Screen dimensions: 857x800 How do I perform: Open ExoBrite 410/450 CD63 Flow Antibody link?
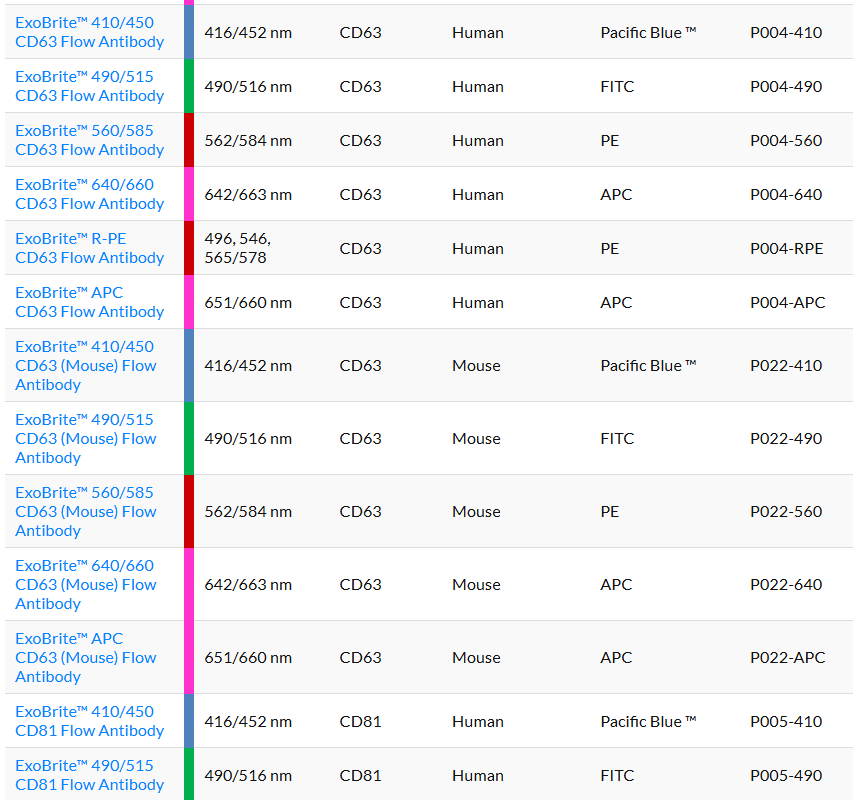tap(90, 32)
